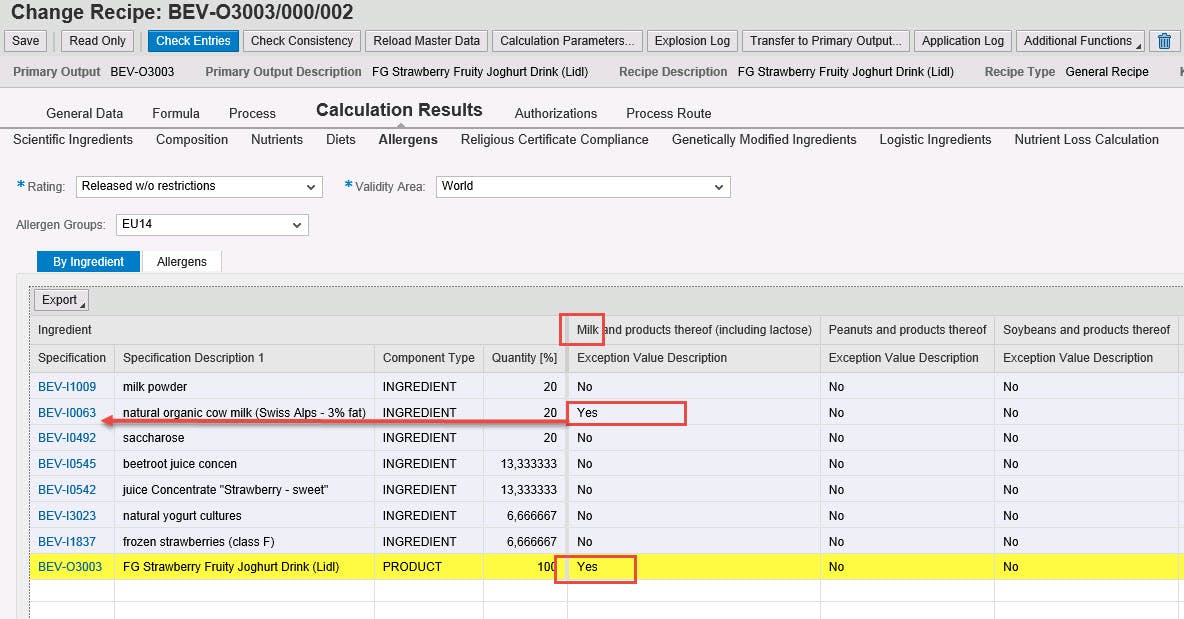Save the recipe
This screenshot has height=619, width=1184.
(26, 41)
